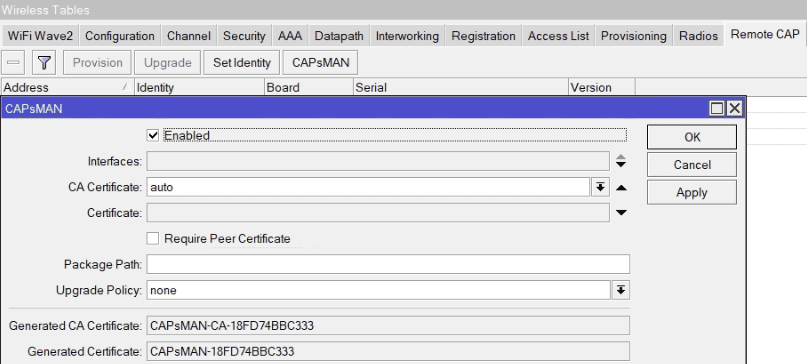Screen dimensions: 807x364
Task: Click the filter funnel icon
Action: coord(44,63)
